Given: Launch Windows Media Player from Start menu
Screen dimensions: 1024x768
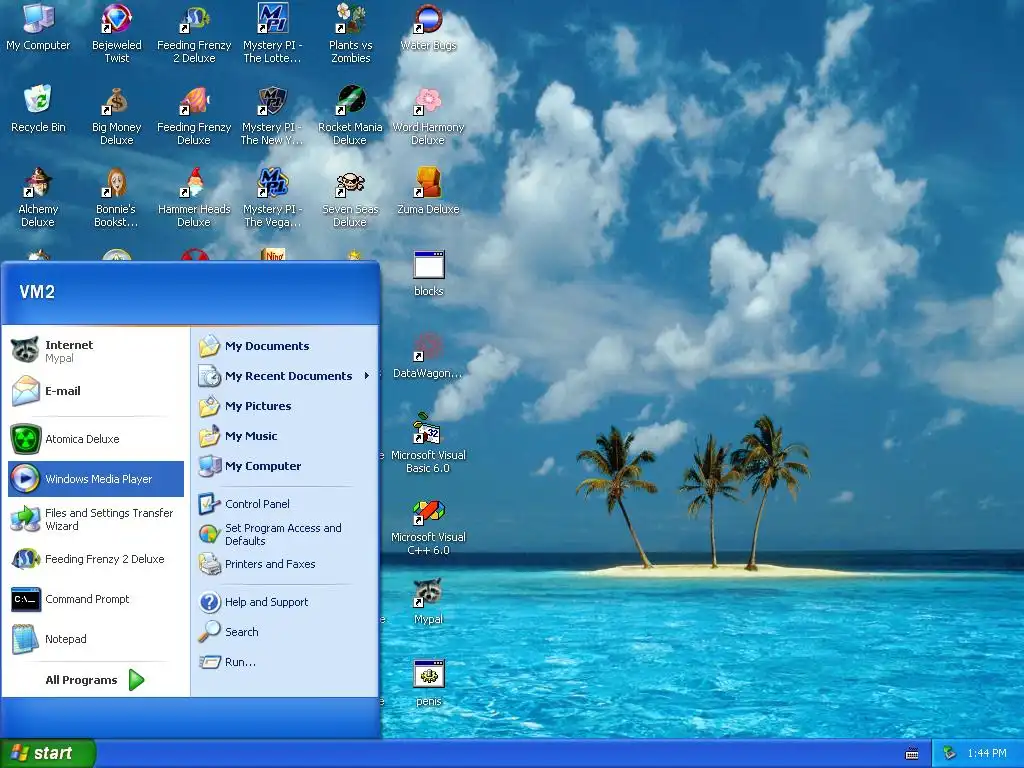Looking at the screenshot, I should pyautogui.click(x=96, y=479).
